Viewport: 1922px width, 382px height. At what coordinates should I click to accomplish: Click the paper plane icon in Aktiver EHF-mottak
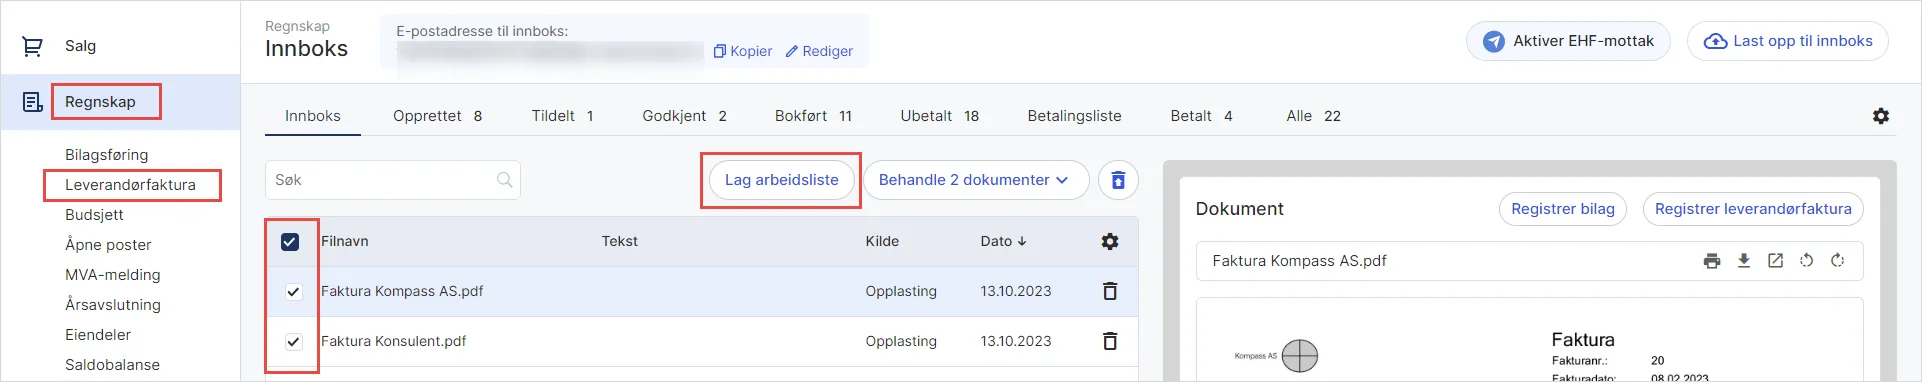tap(1493, 41)
